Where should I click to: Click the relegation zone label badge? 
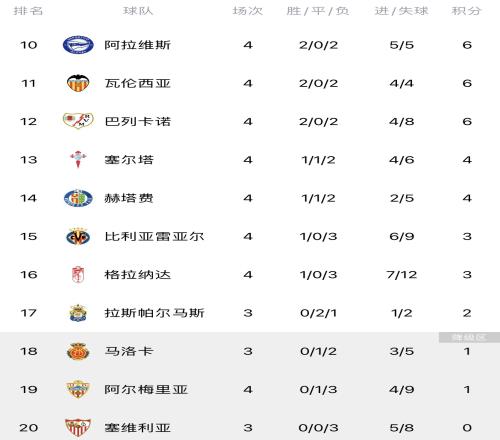pos(469,337)
